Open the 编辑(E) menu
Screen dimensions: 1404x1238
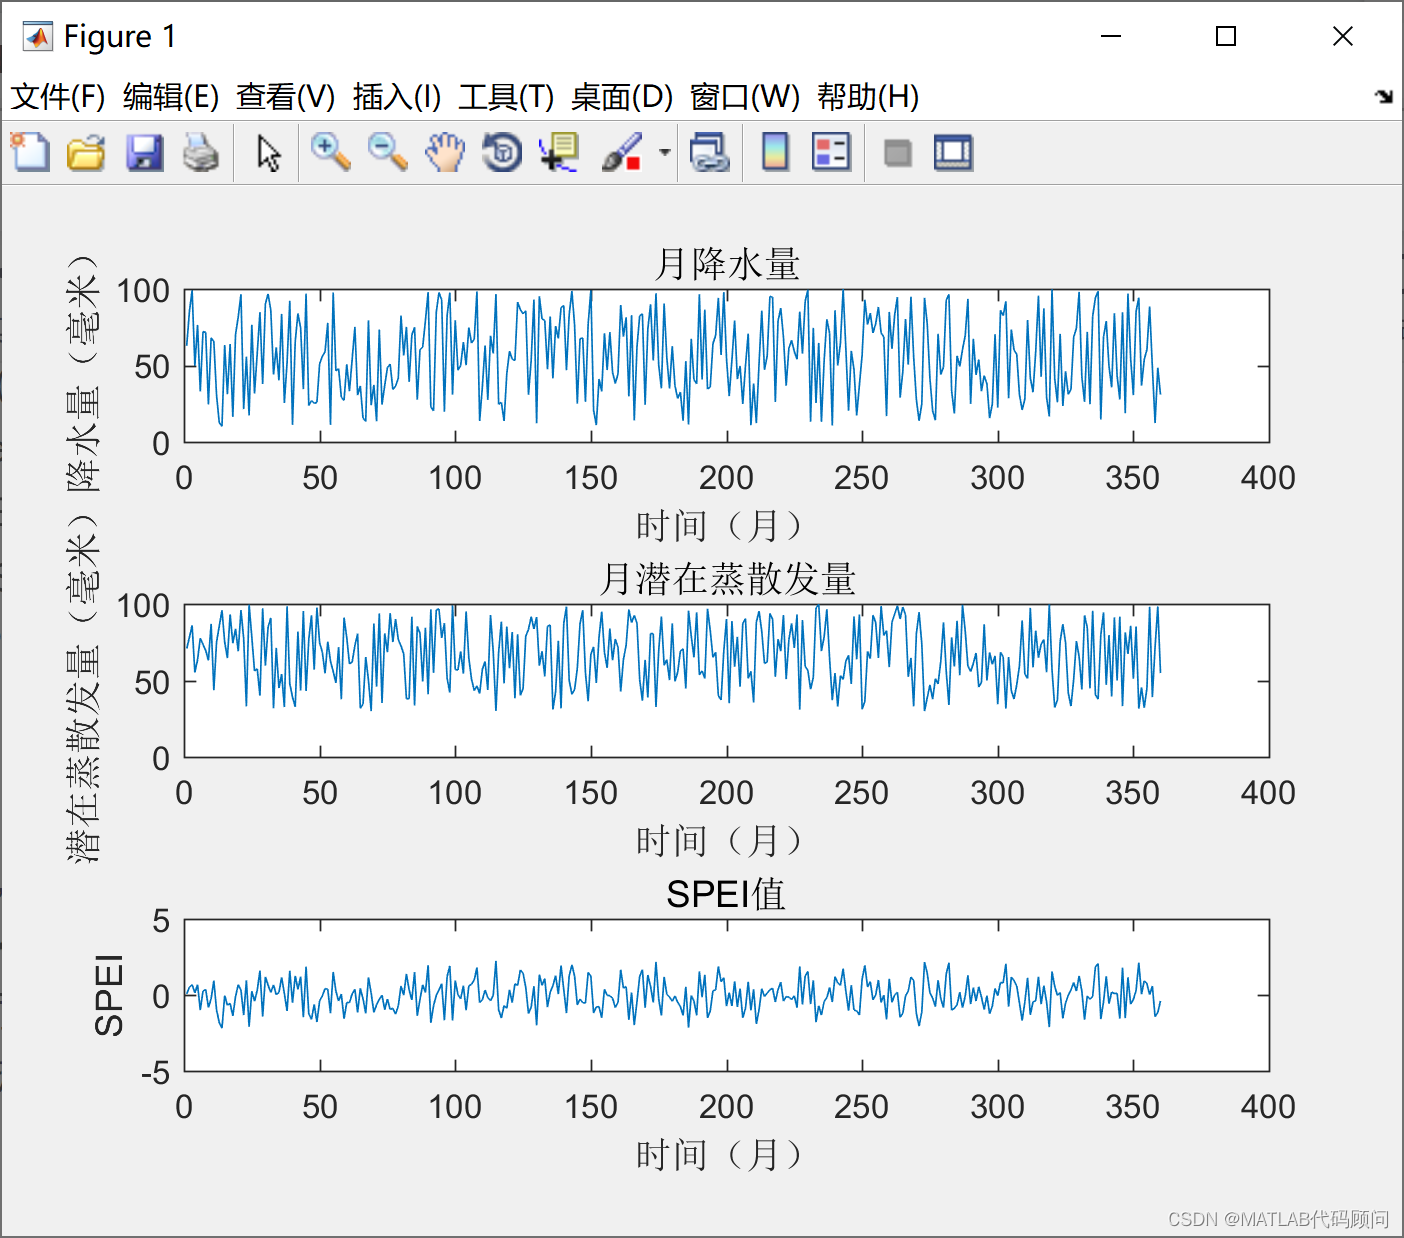click(171, 97)
